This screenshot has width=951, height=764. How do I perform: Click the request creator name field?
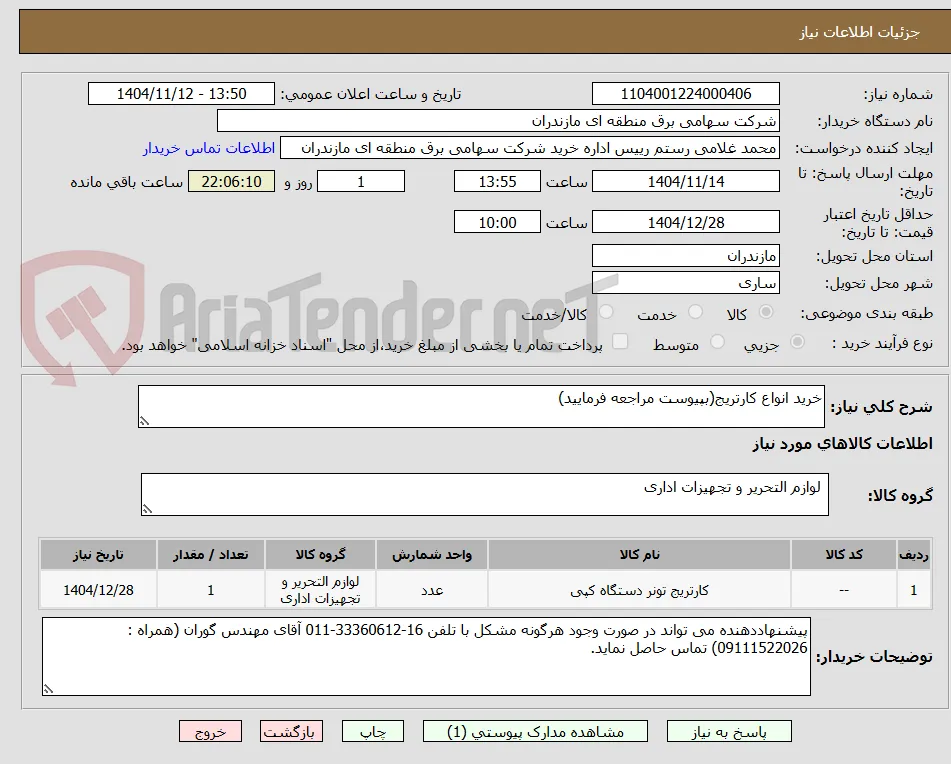(530, 149)
